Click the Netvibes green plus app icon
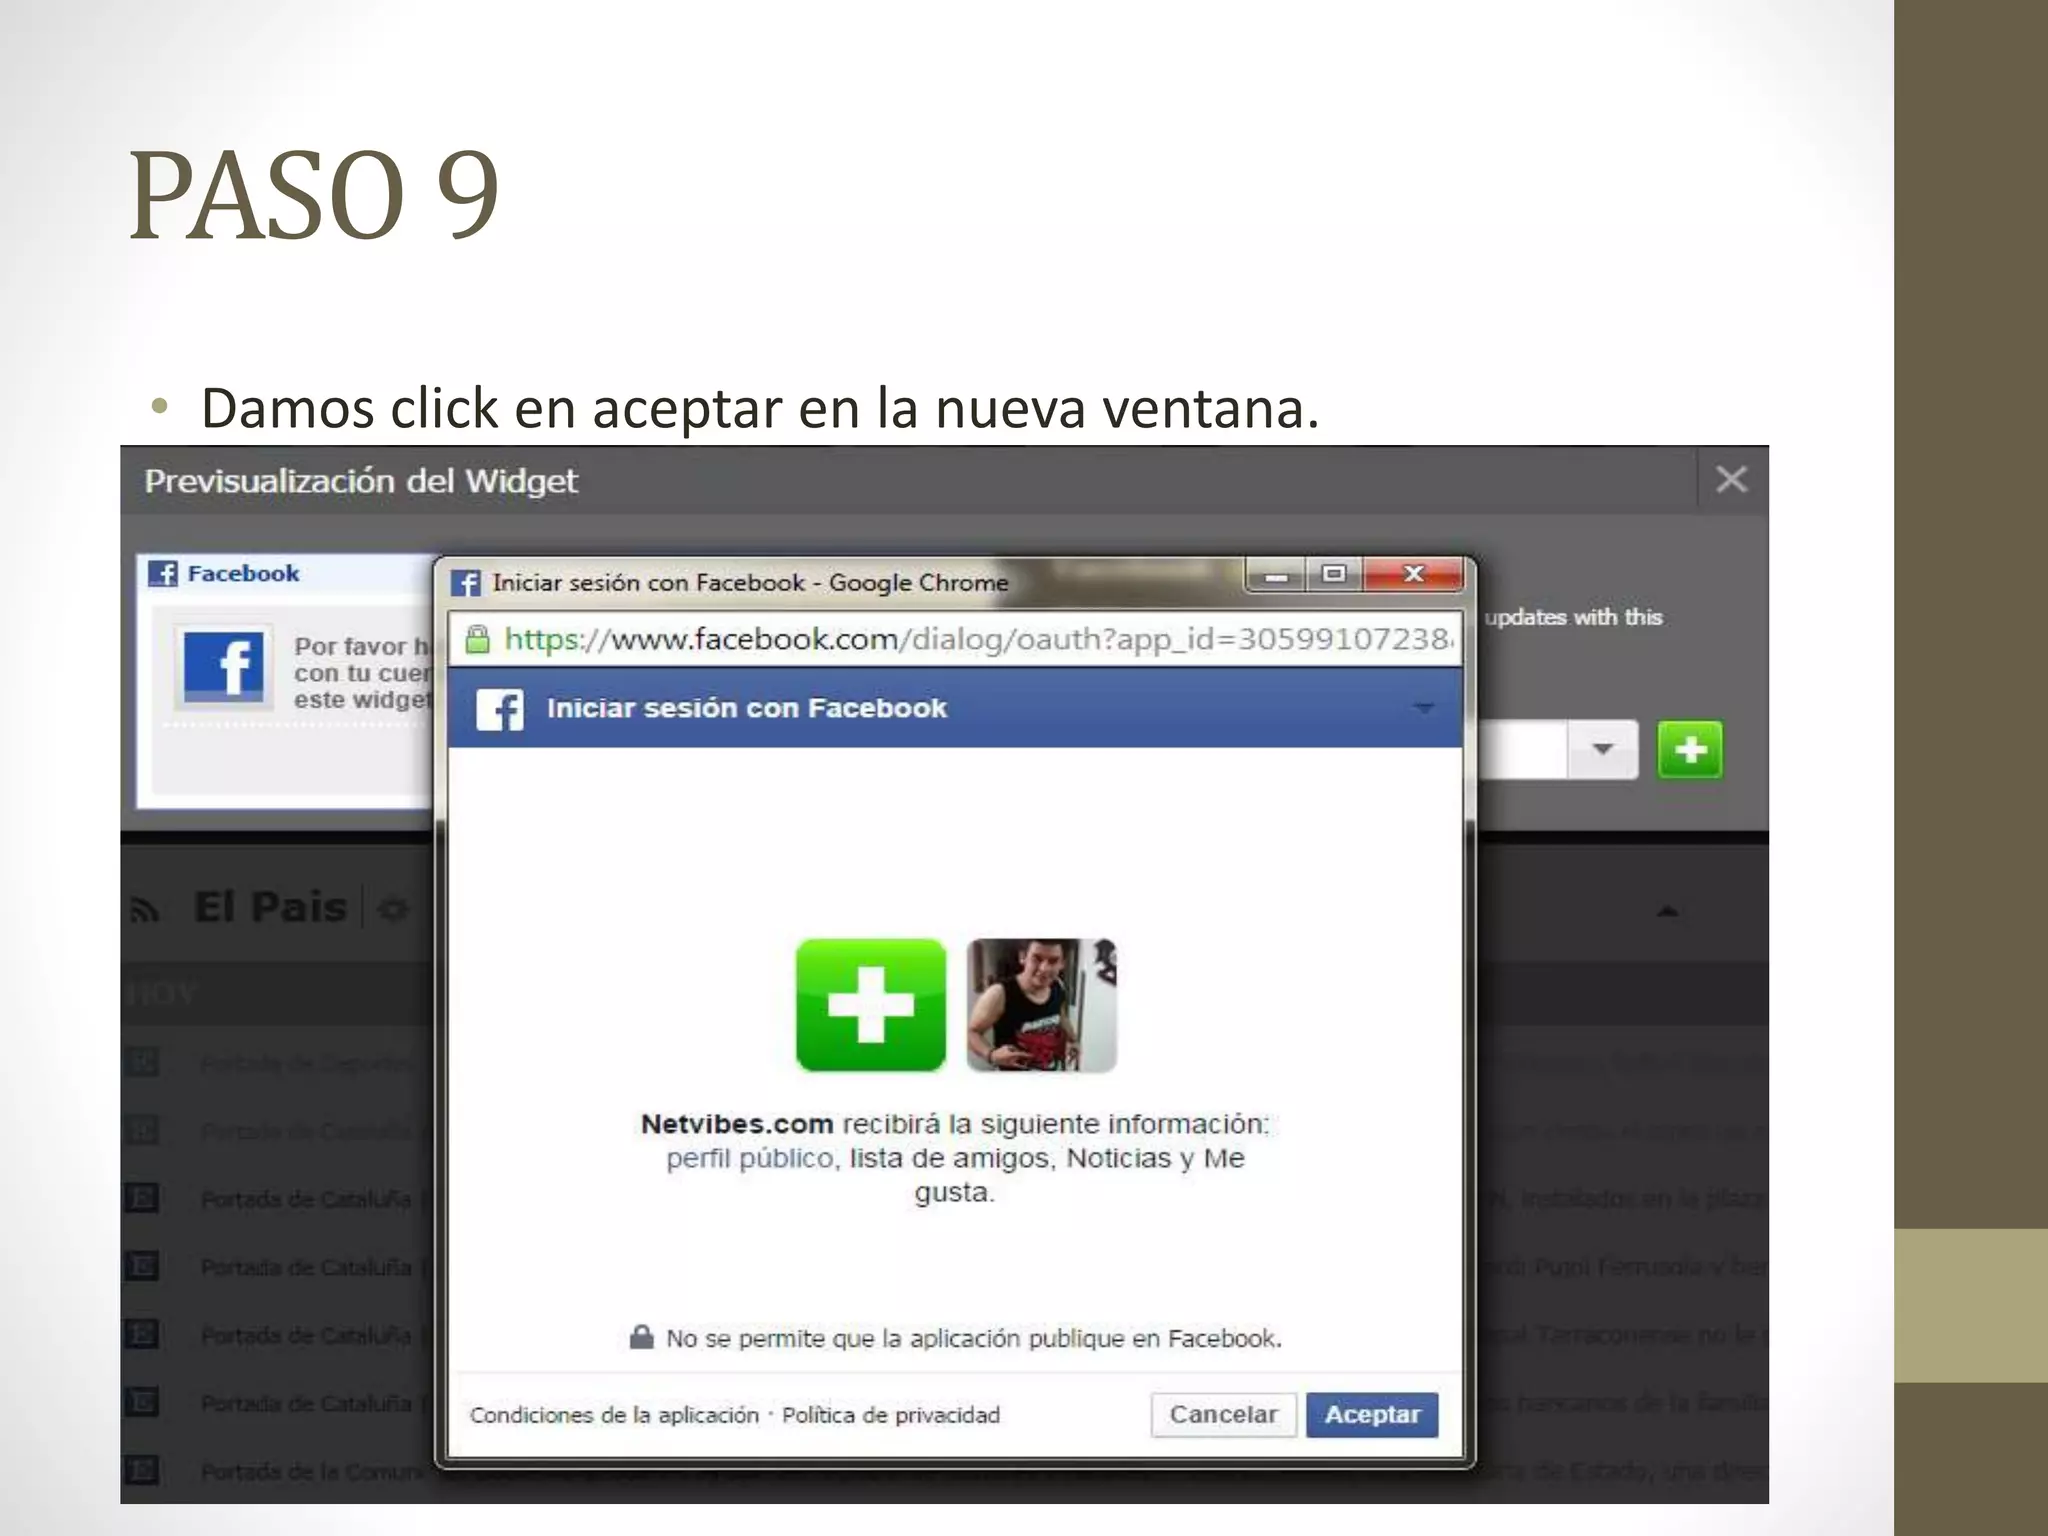 click(870, 1005)
